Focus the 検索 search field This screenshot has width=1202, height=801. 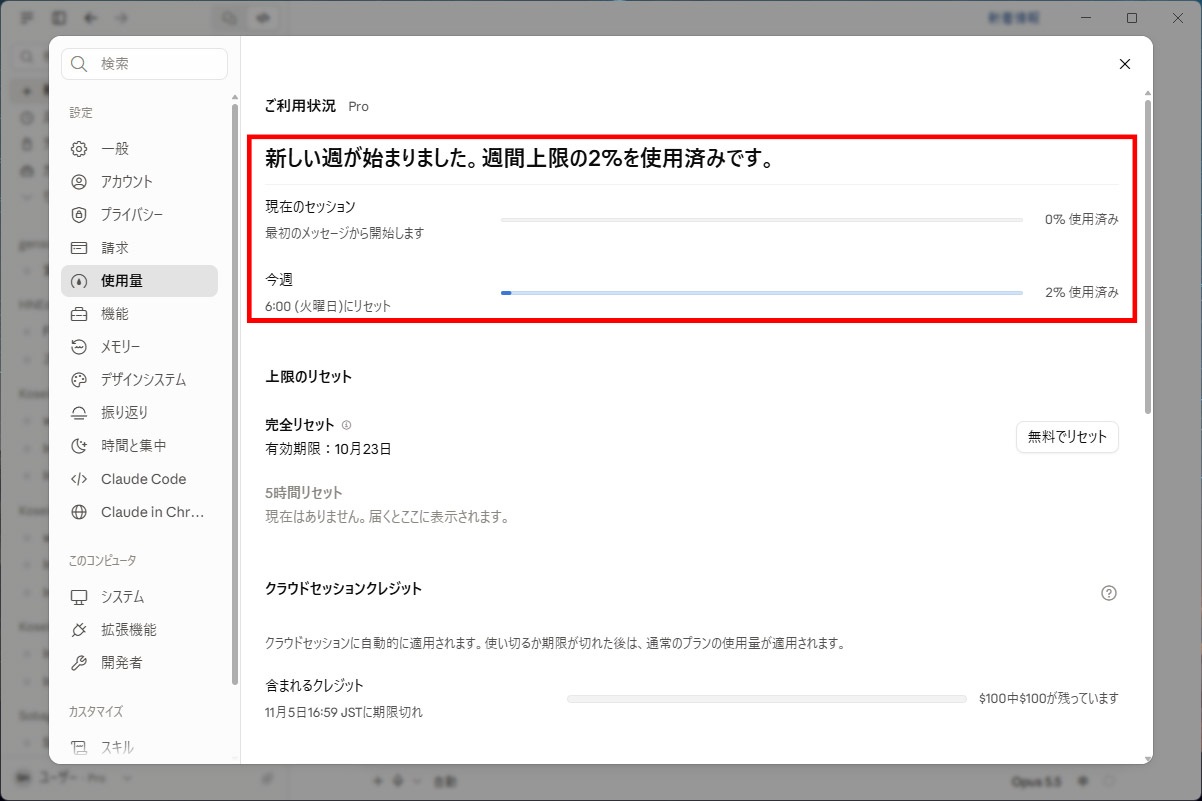(x=145, y=64)
